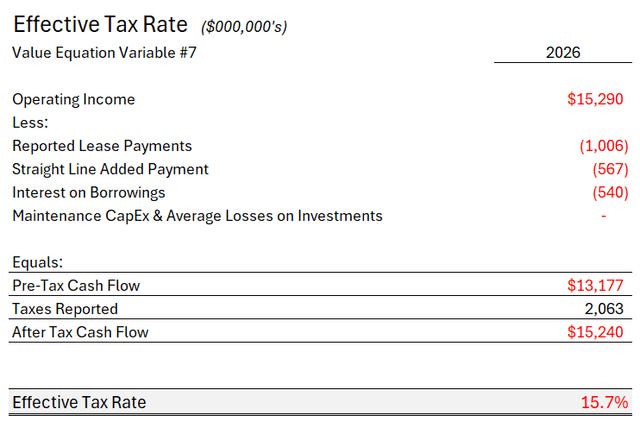This screenshot has width=640, height=428.
Task: Click the Taxes Reported label
Action: click(65, 309)
